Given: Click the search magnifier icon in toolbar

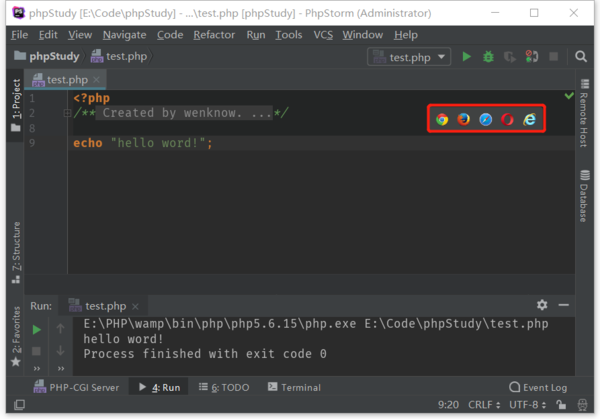Looking at the screenshot, I should (582, 57).
